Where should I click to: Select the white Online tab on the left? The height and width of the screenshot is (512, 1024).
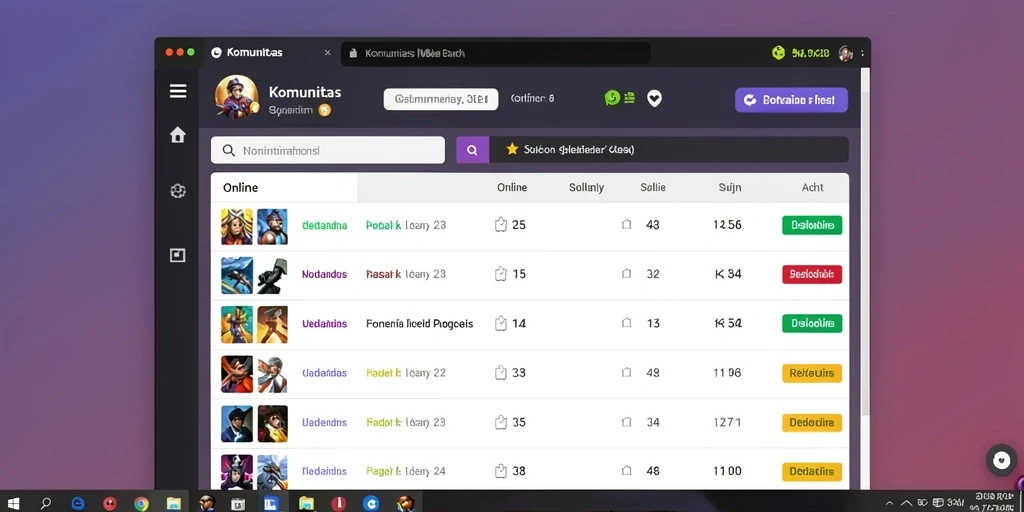(x=284, y=187)
